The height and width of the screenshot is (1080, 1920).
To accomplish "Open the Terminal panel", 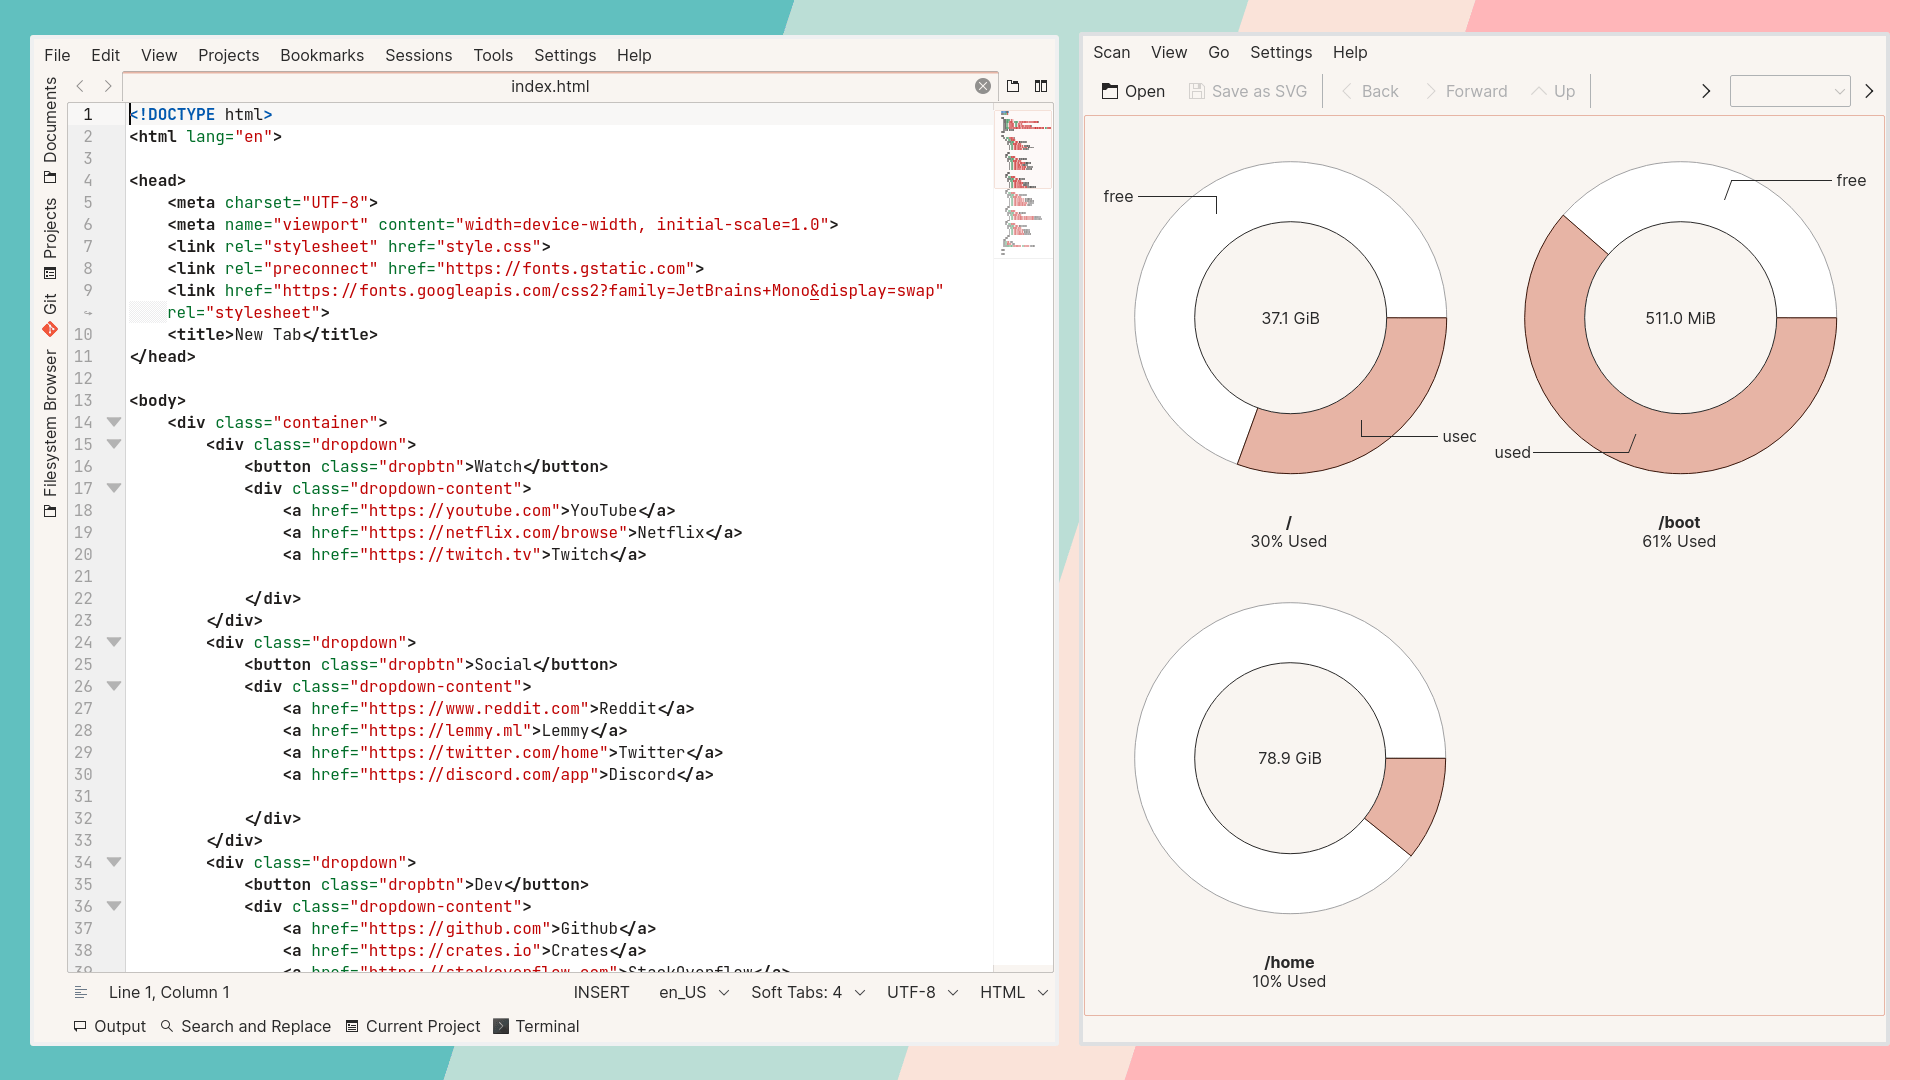I will (x=537, y=1026).
